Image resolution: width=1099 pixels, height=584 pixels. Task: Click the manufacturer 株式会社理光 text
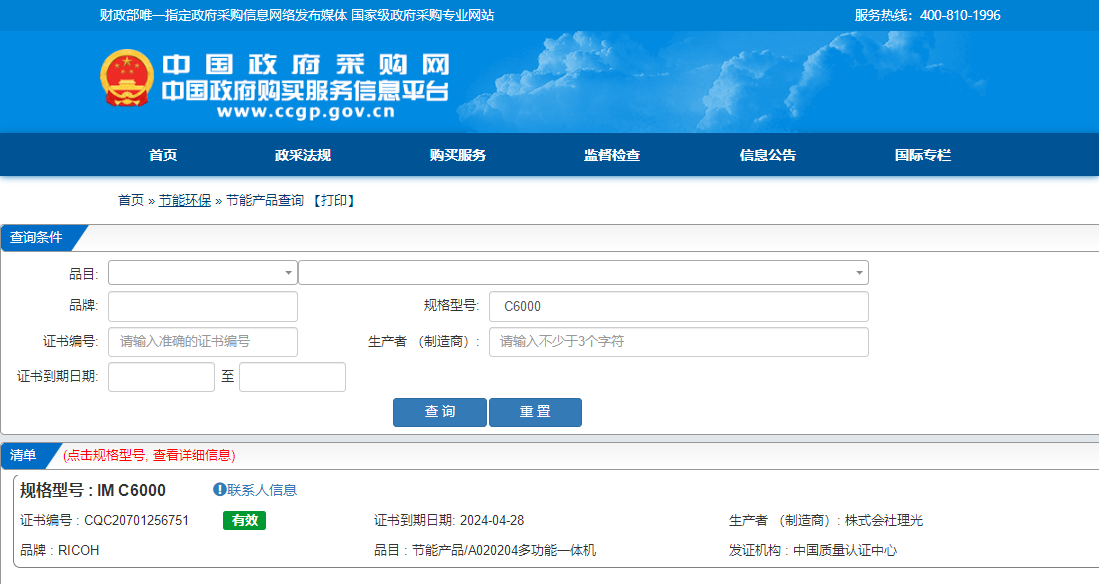[x=883, y=520]
